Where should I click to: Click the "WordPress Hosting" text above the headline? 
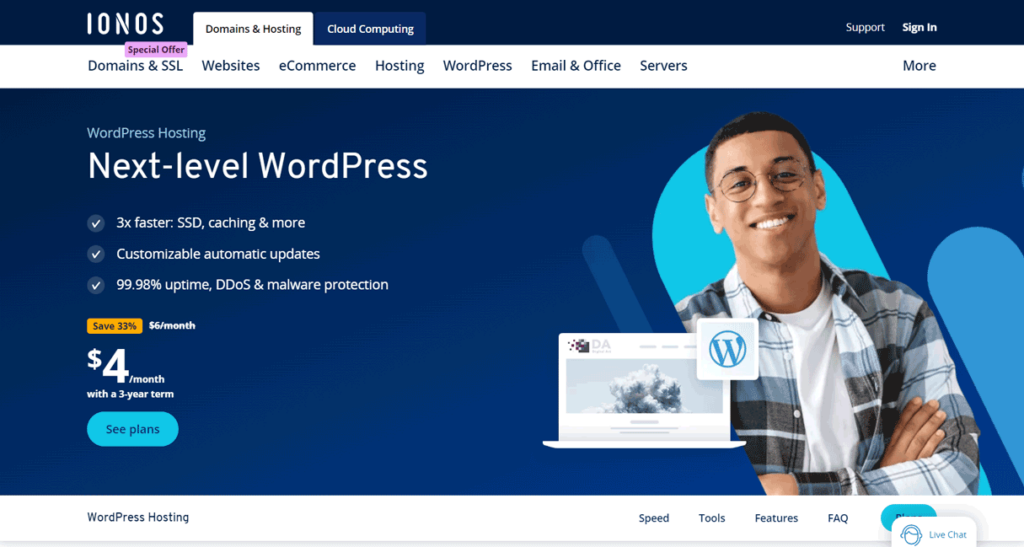point(146,133)
